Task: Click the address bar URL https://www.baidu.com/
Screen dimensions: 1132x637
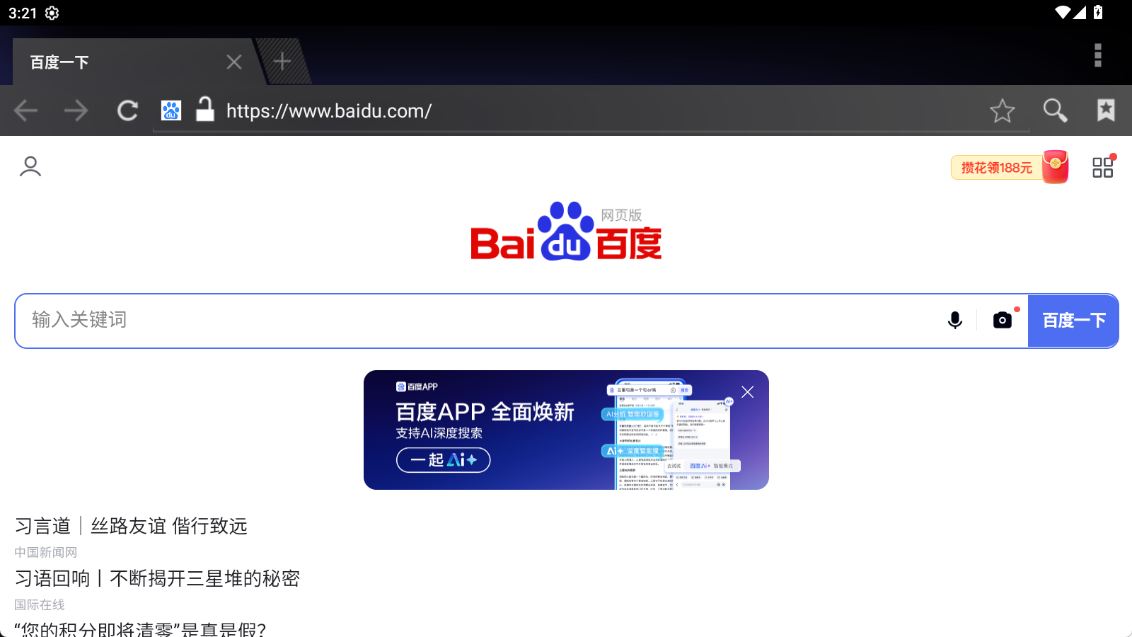Action: click(329, 110)
